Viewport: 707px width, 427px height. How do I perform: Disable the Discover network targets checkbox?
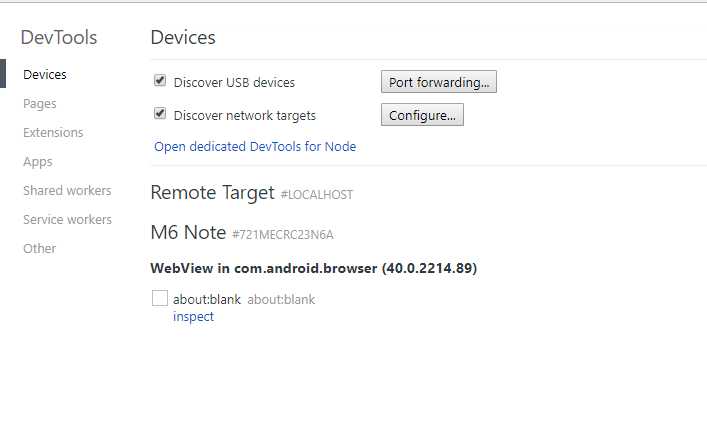[x=160, y=114]
